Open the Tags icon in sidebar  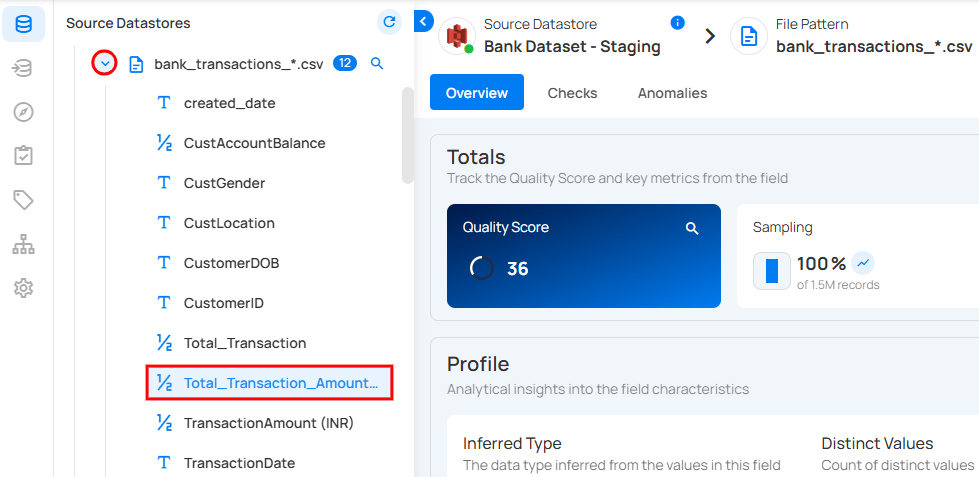(x=23, y=200)
